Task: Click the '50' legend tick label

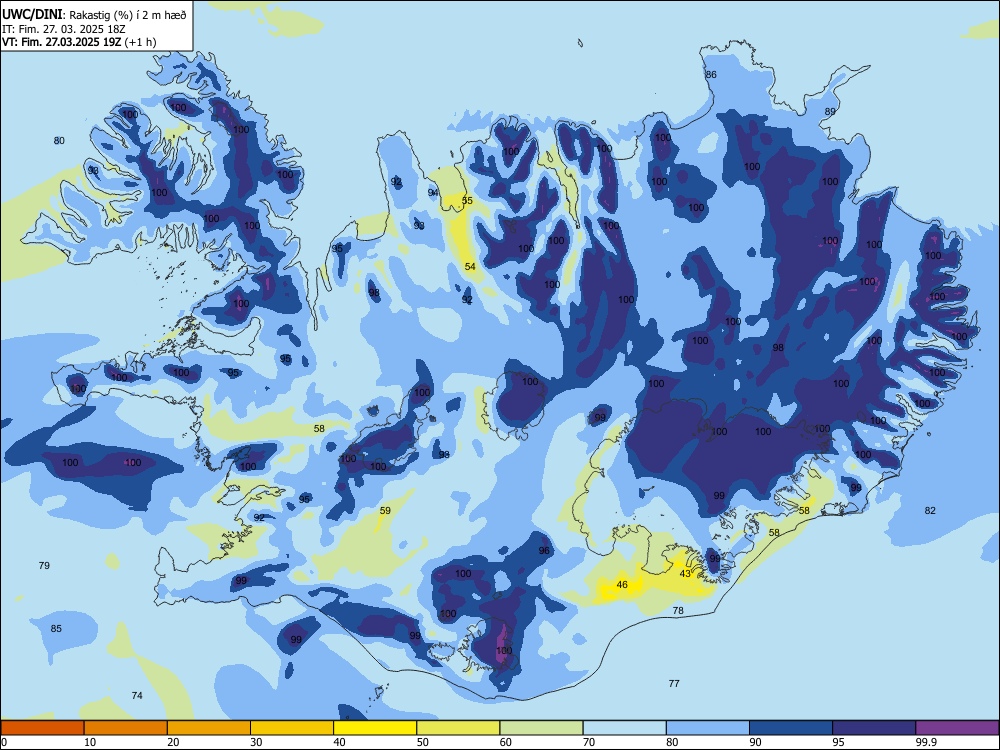Action: point(422,742)
